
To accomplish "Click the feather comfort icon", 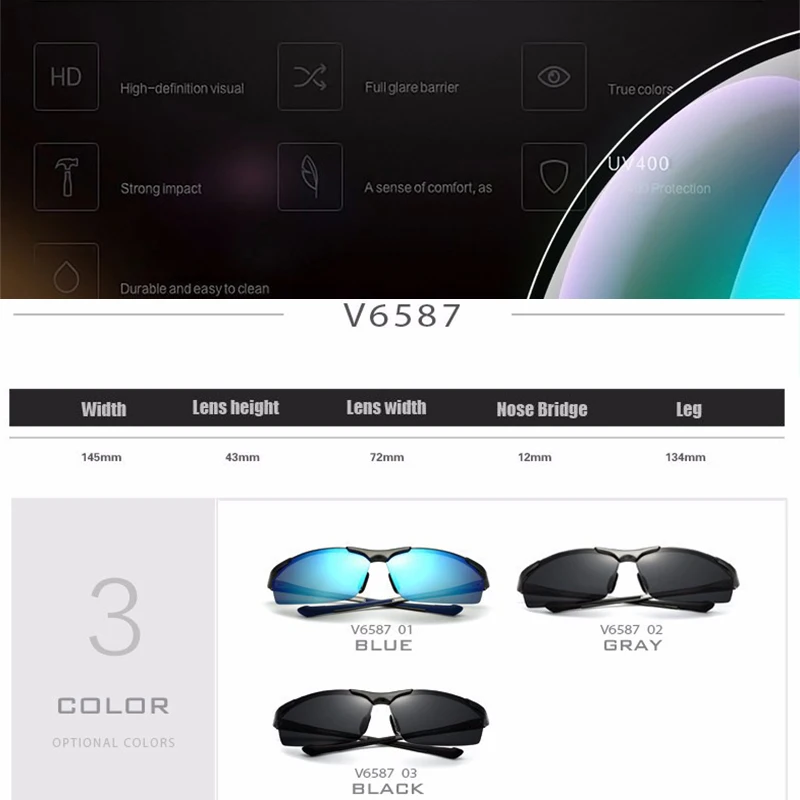I will (310, 177).
